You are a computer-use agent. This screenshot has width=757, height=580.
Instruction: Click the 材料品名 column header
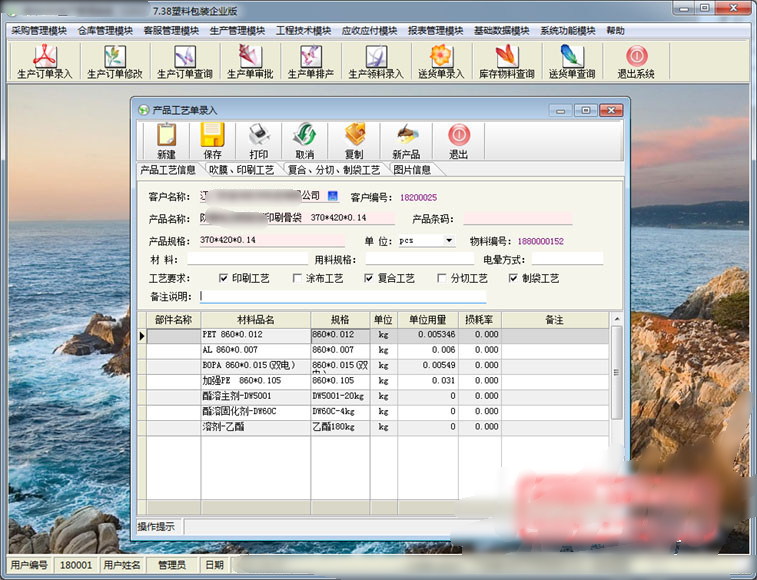tap(255, 320)
